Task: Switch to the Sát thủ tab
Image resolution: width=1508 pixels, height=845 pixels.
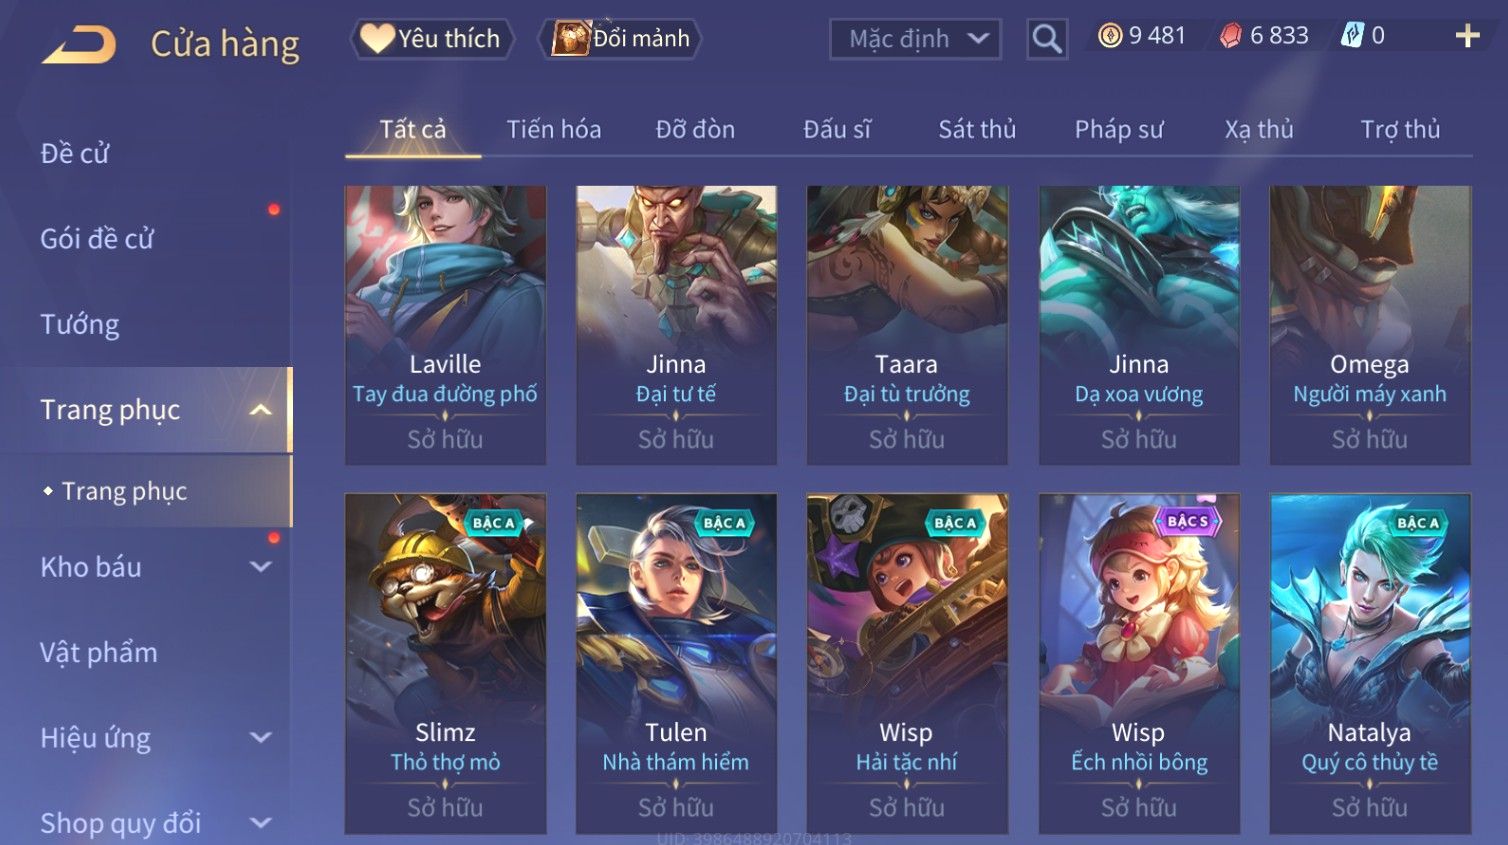Action: coord(977,129)
